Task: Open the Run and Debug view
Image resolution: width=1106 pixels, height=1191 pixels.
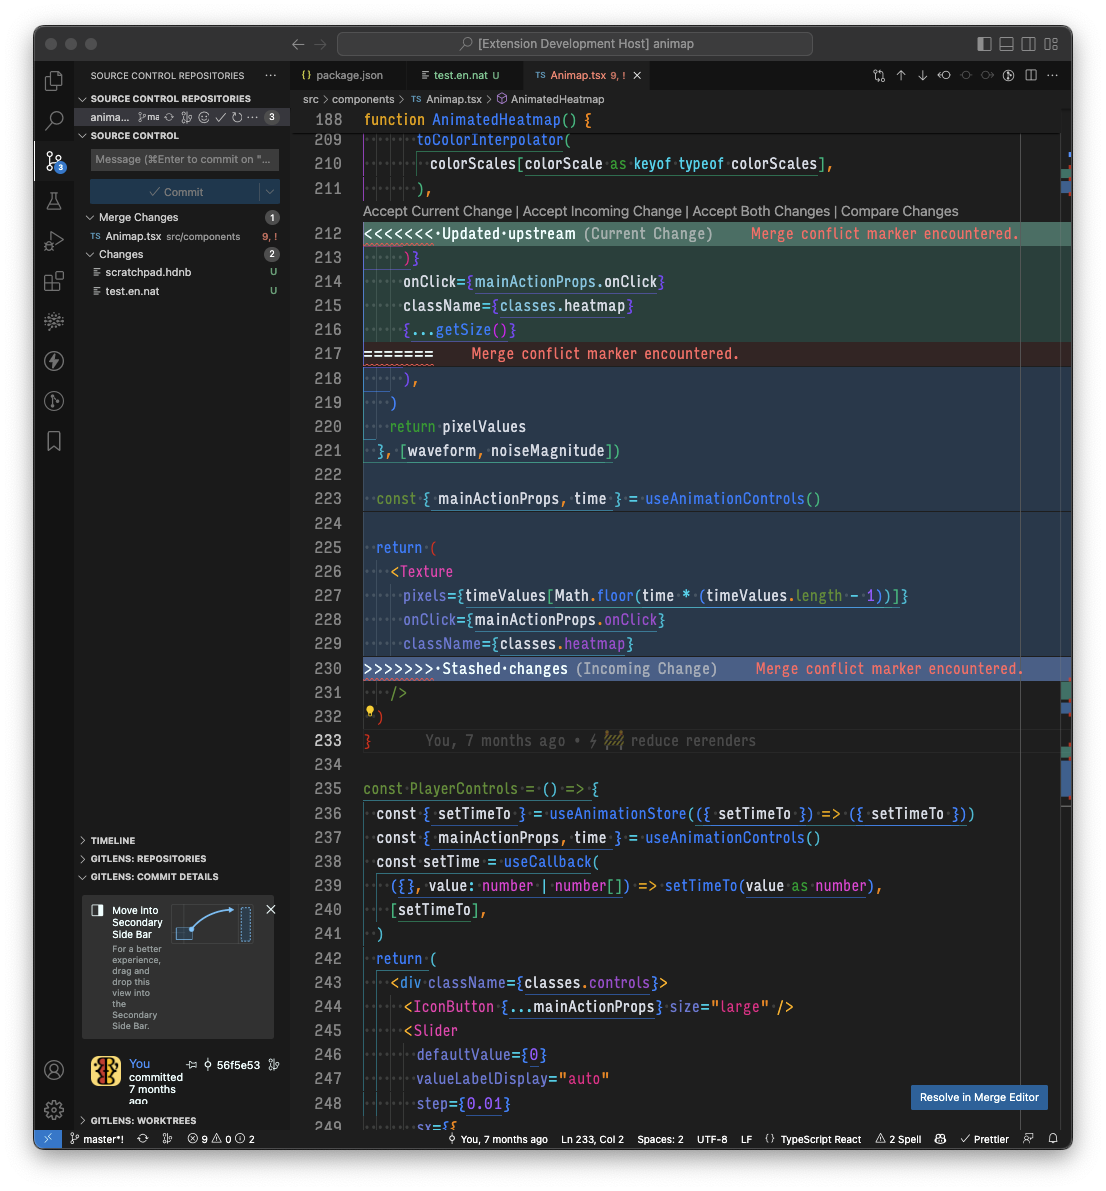Action: click(54, 241)
